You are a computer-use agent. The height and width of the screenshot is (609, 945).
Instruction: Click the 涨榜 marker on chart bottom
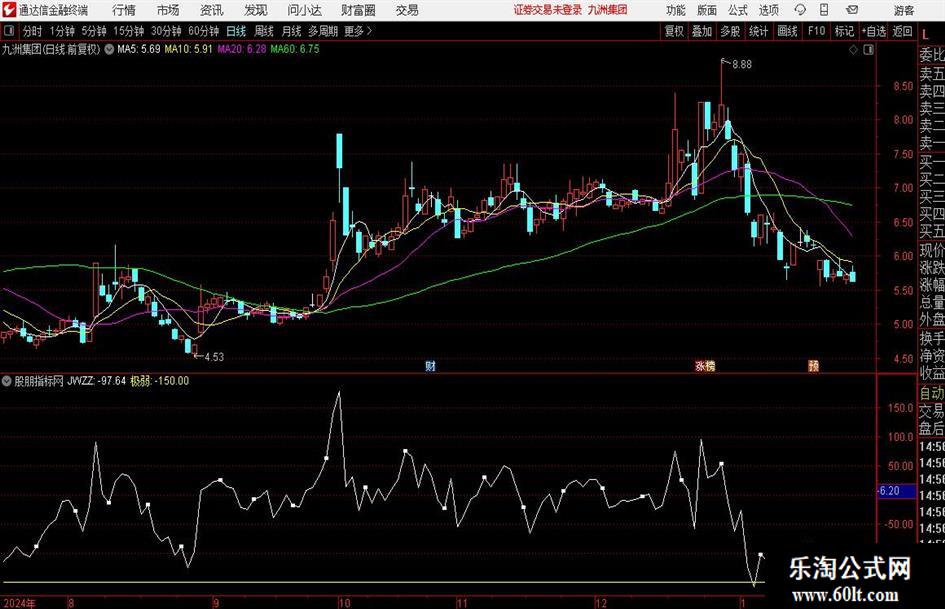point(705,365)
